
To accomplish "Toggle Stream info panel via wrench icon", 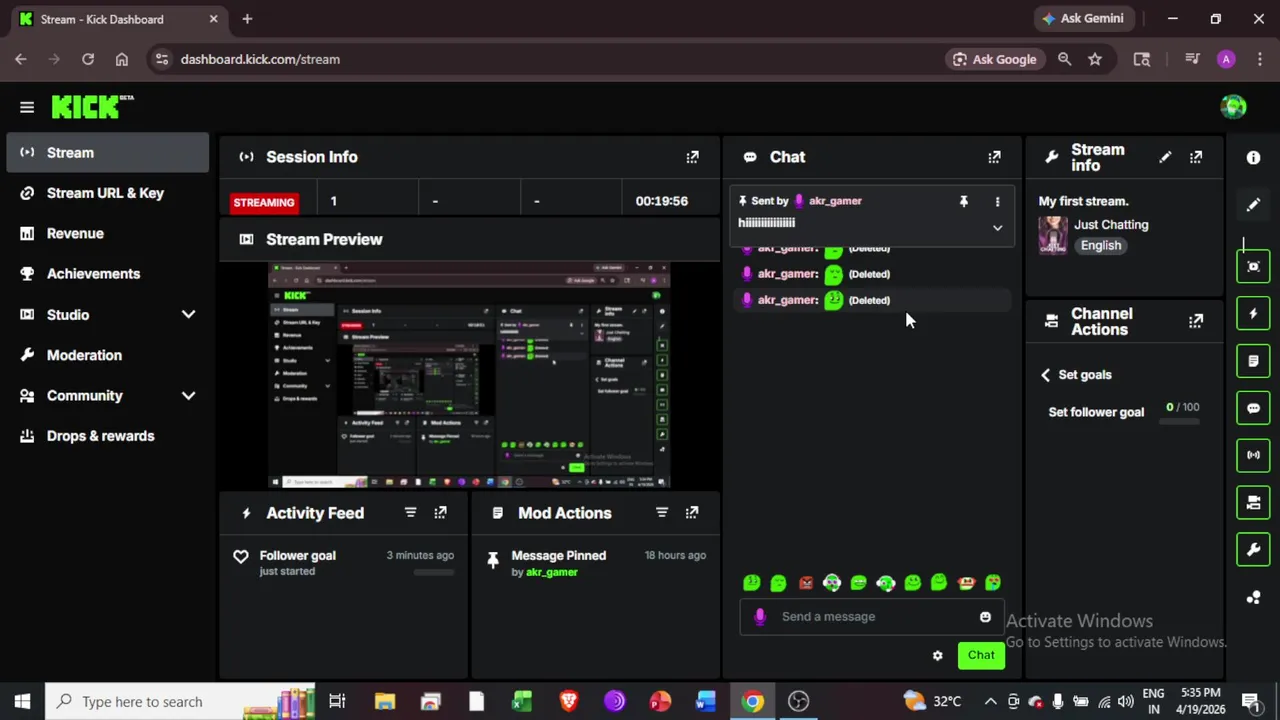I will [x=1253, y=549].
